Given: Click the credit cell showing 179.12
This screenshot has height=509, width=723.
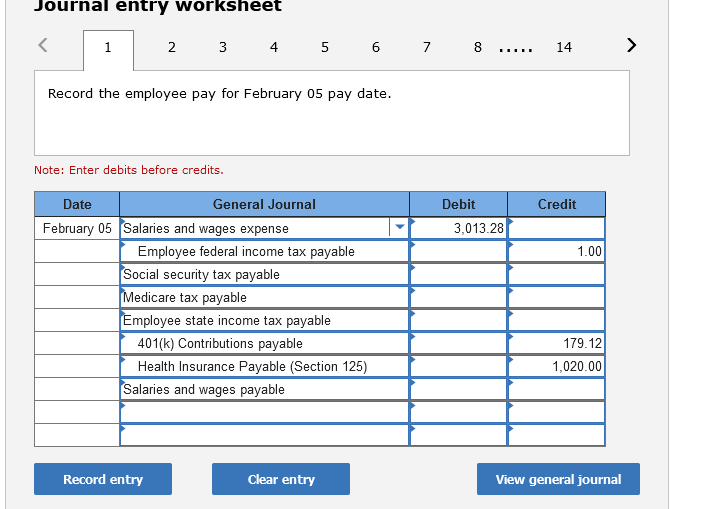Looking at the screenshot, I should (557, 343).
